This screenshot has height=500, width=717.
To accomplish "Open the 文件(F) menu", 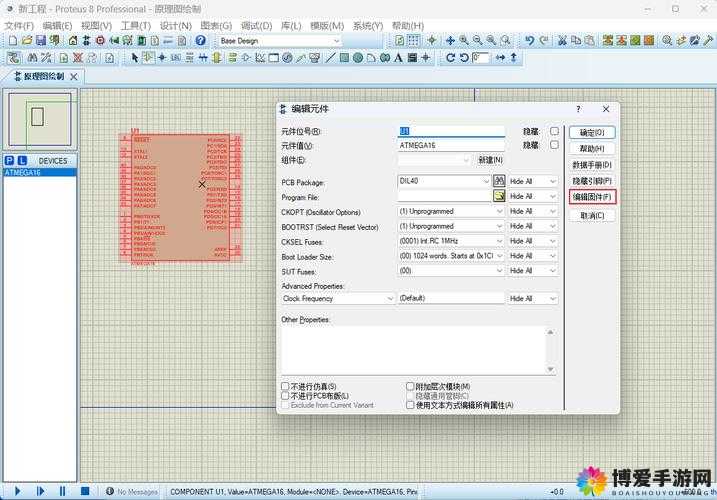I will pos(19,26).
